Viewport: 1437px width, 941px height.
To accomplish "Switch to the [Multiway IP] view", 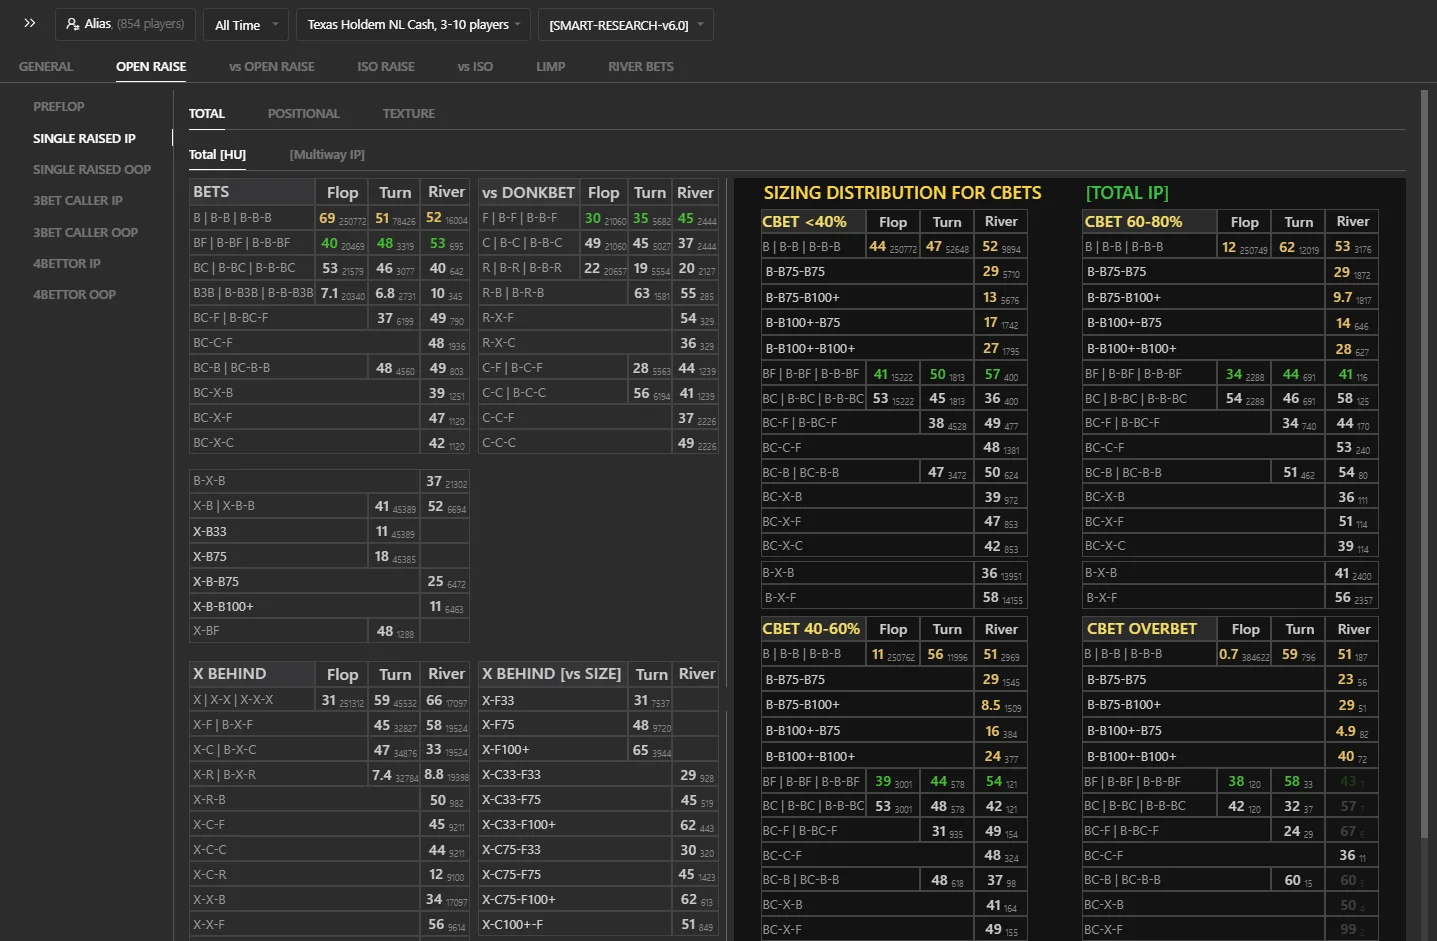I will click(327, 155).
